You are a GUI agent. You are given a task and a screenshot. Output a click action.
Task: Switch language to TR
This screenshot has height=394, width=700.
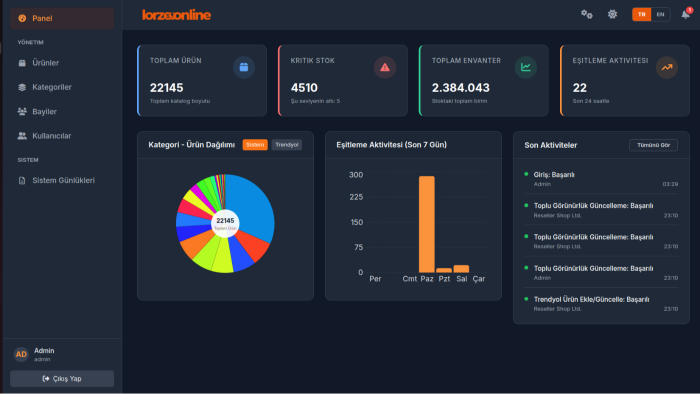[642, 14]
